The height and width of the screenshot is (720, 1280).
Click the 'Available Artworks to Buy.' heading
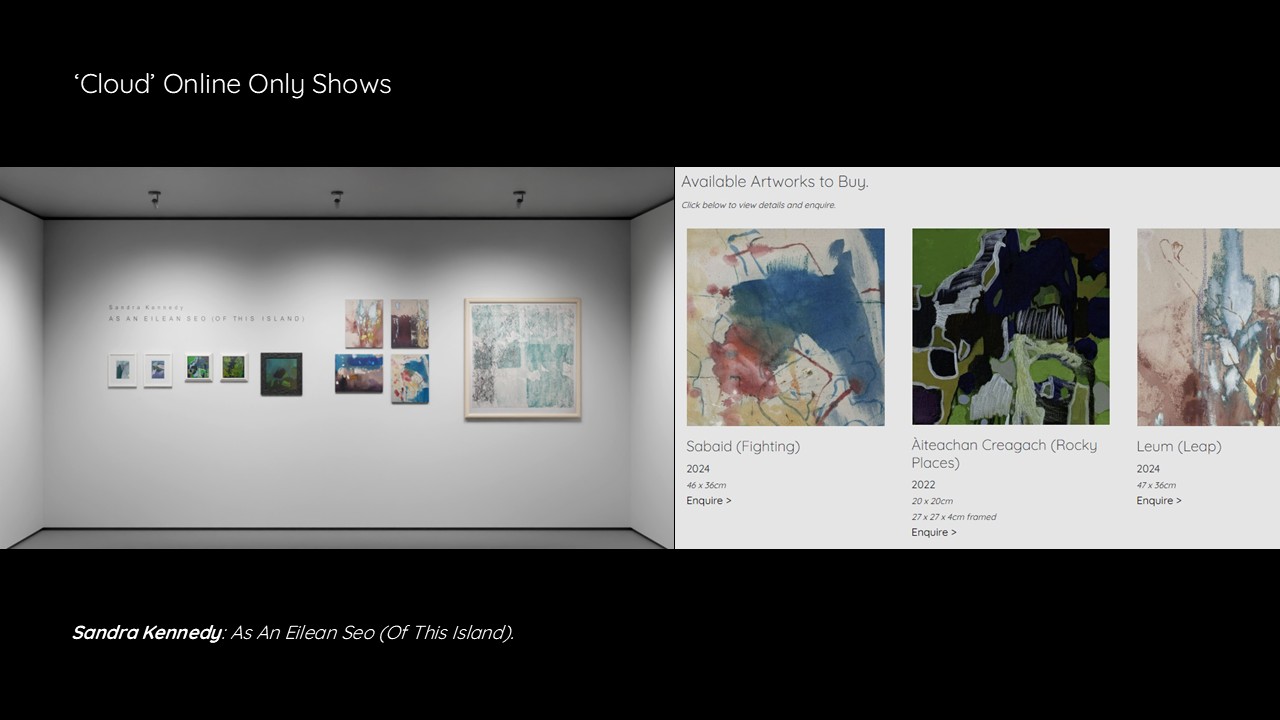[x=775, y=182]
